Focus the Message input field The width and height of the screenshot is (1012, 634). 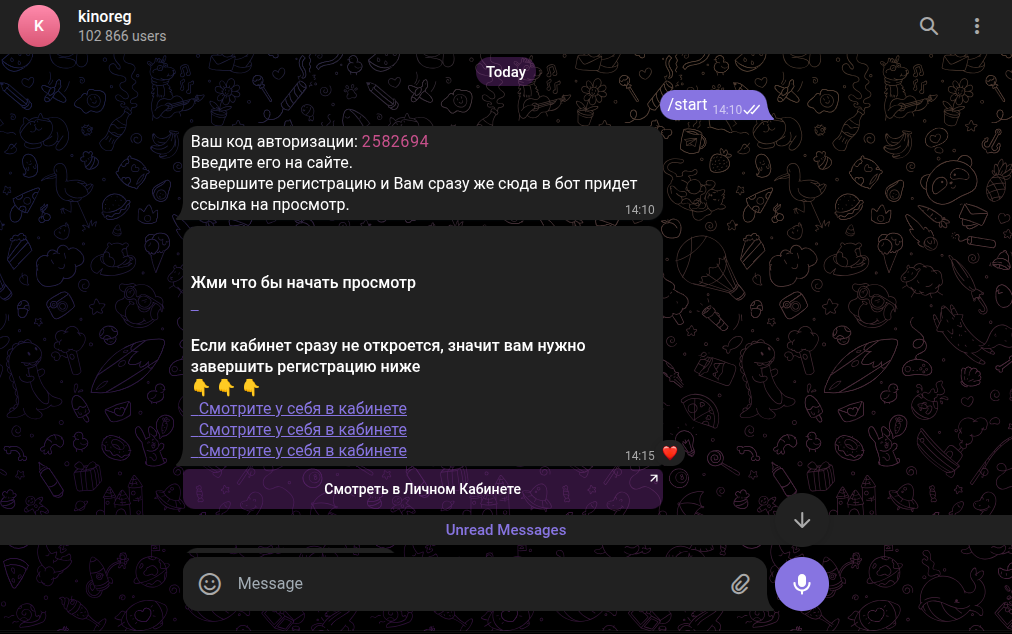476,584
